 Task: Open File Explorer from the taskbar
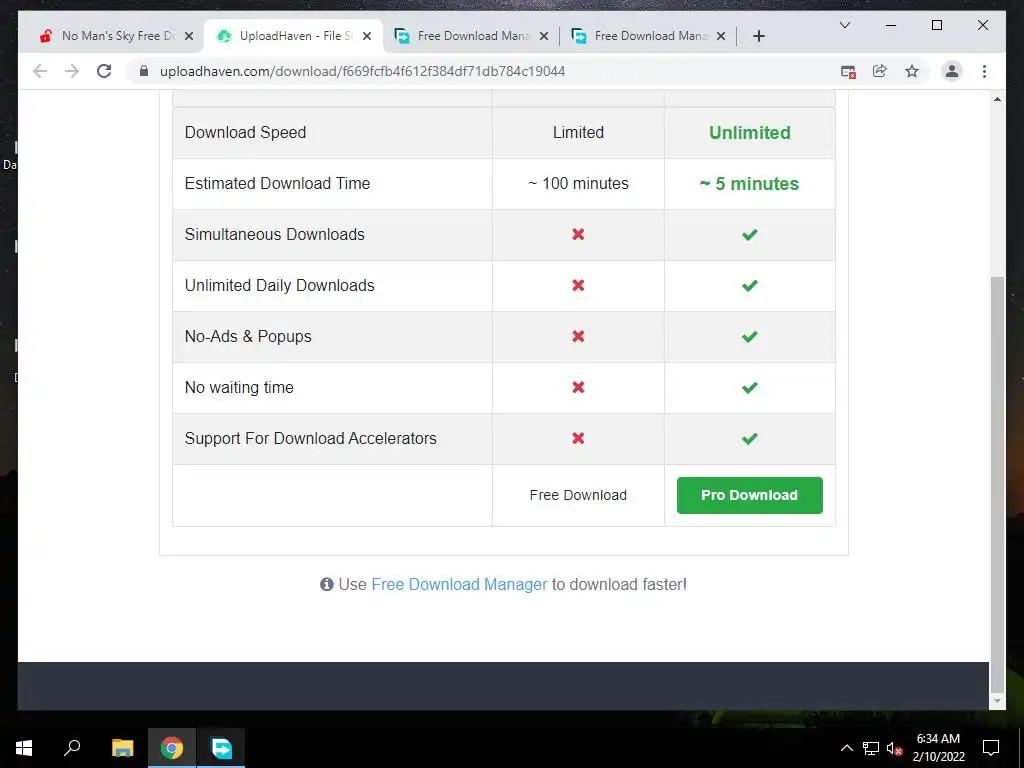coord(122,748)
